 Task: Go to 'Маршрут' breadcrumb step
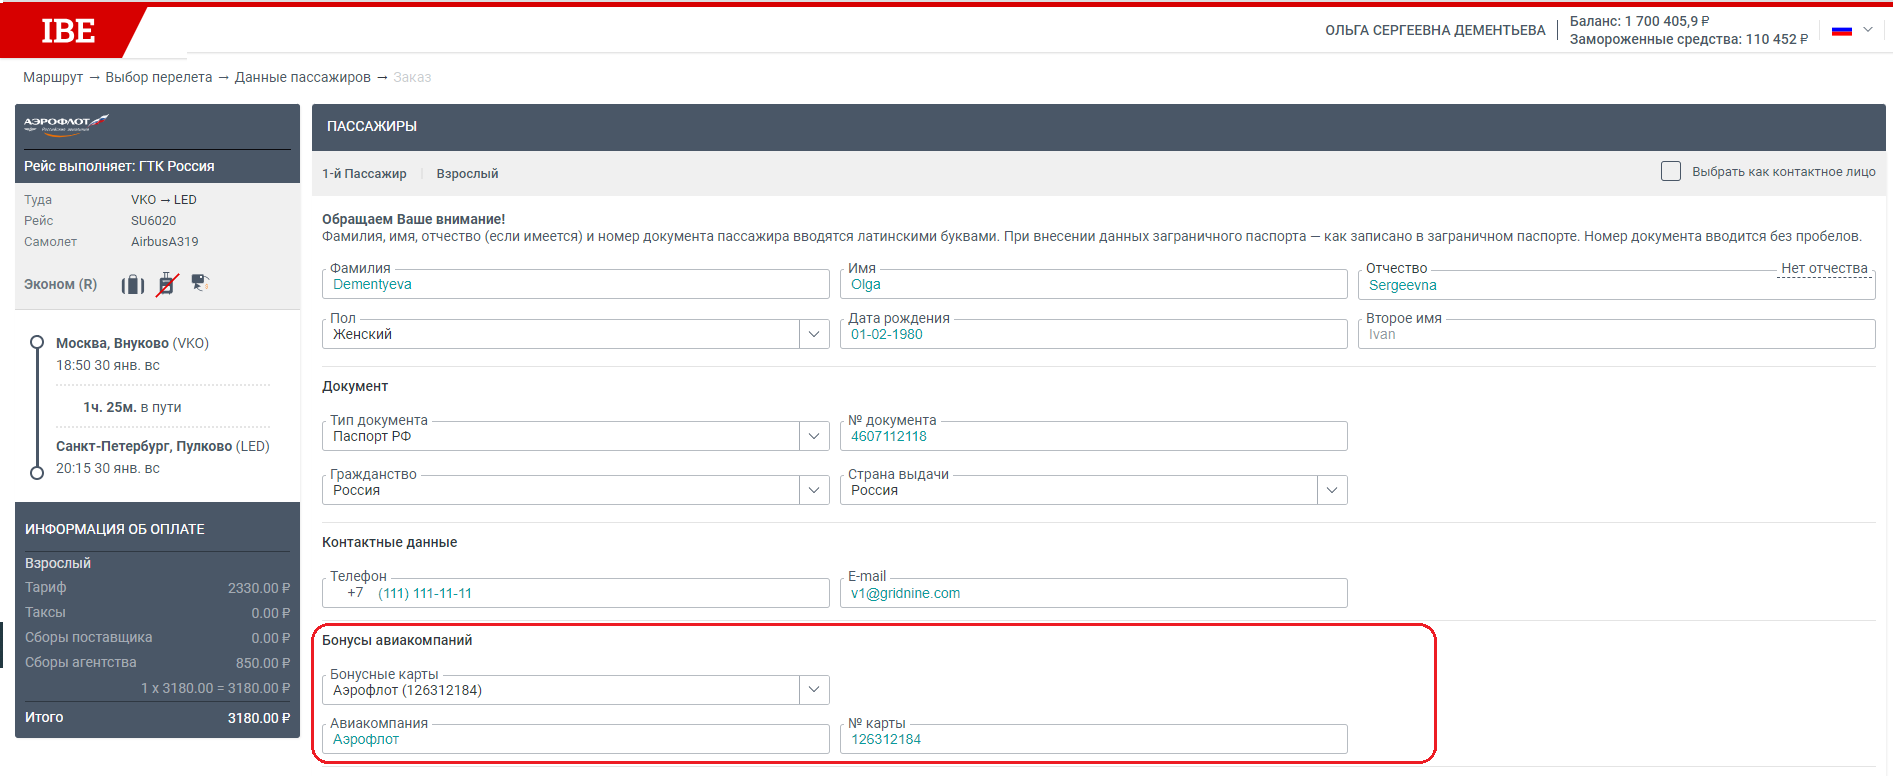53,77
